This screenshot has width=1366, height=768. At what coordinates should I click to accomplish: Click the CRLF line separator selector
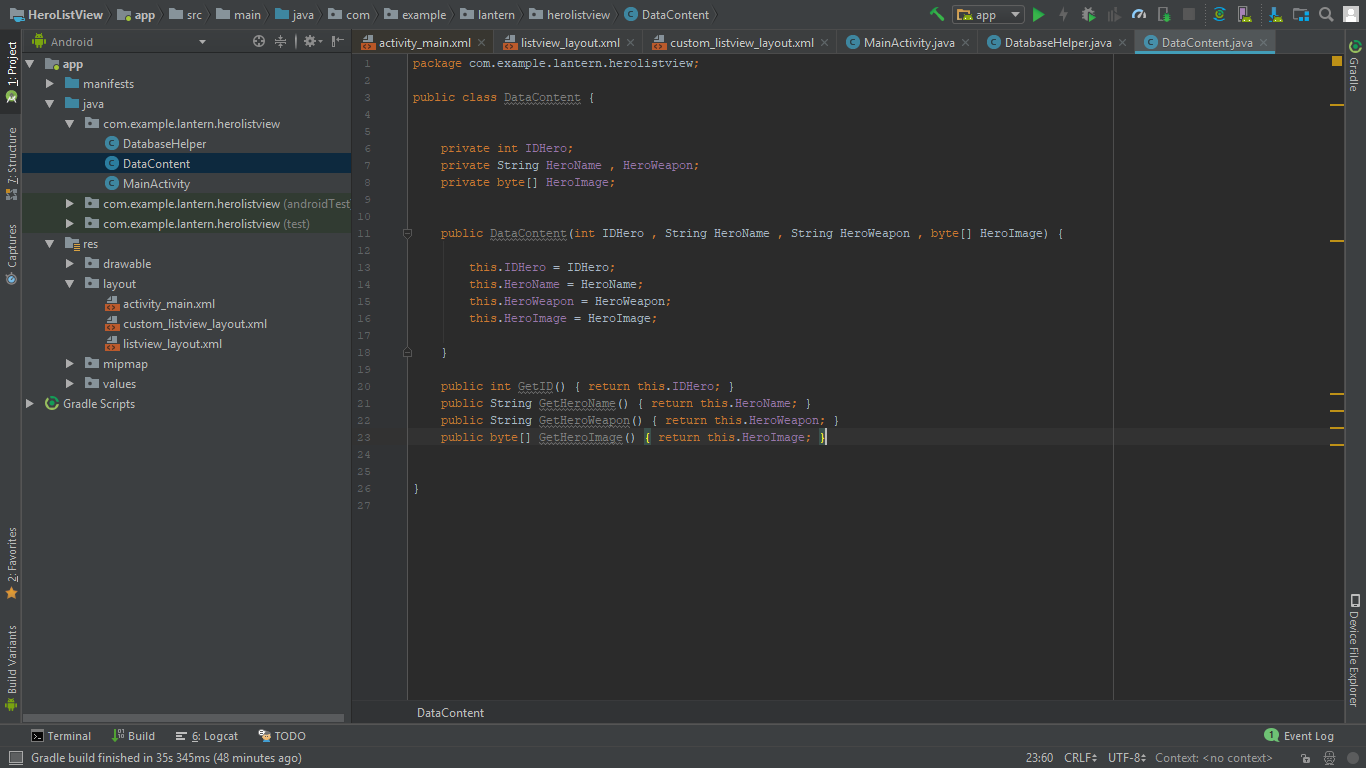coord(1081,758)
